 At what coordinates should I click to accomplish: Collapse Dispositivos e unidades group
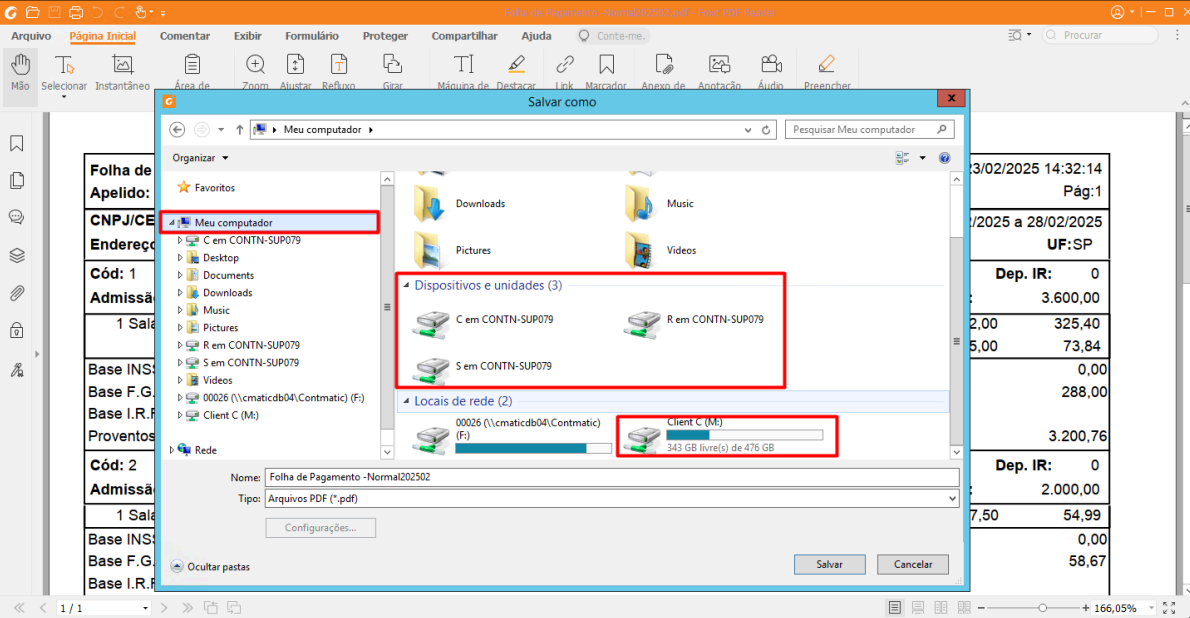406,285
